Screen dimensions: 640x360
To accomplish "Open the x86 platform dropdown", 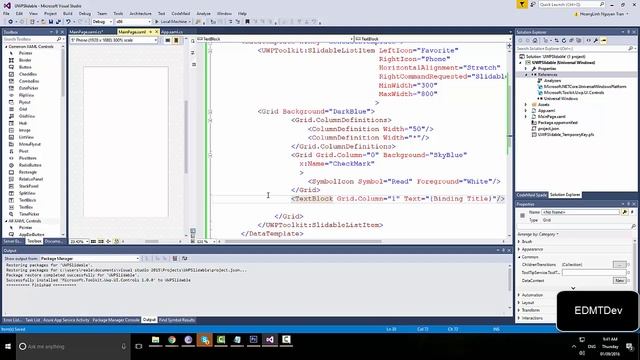I will pos(133,22).
